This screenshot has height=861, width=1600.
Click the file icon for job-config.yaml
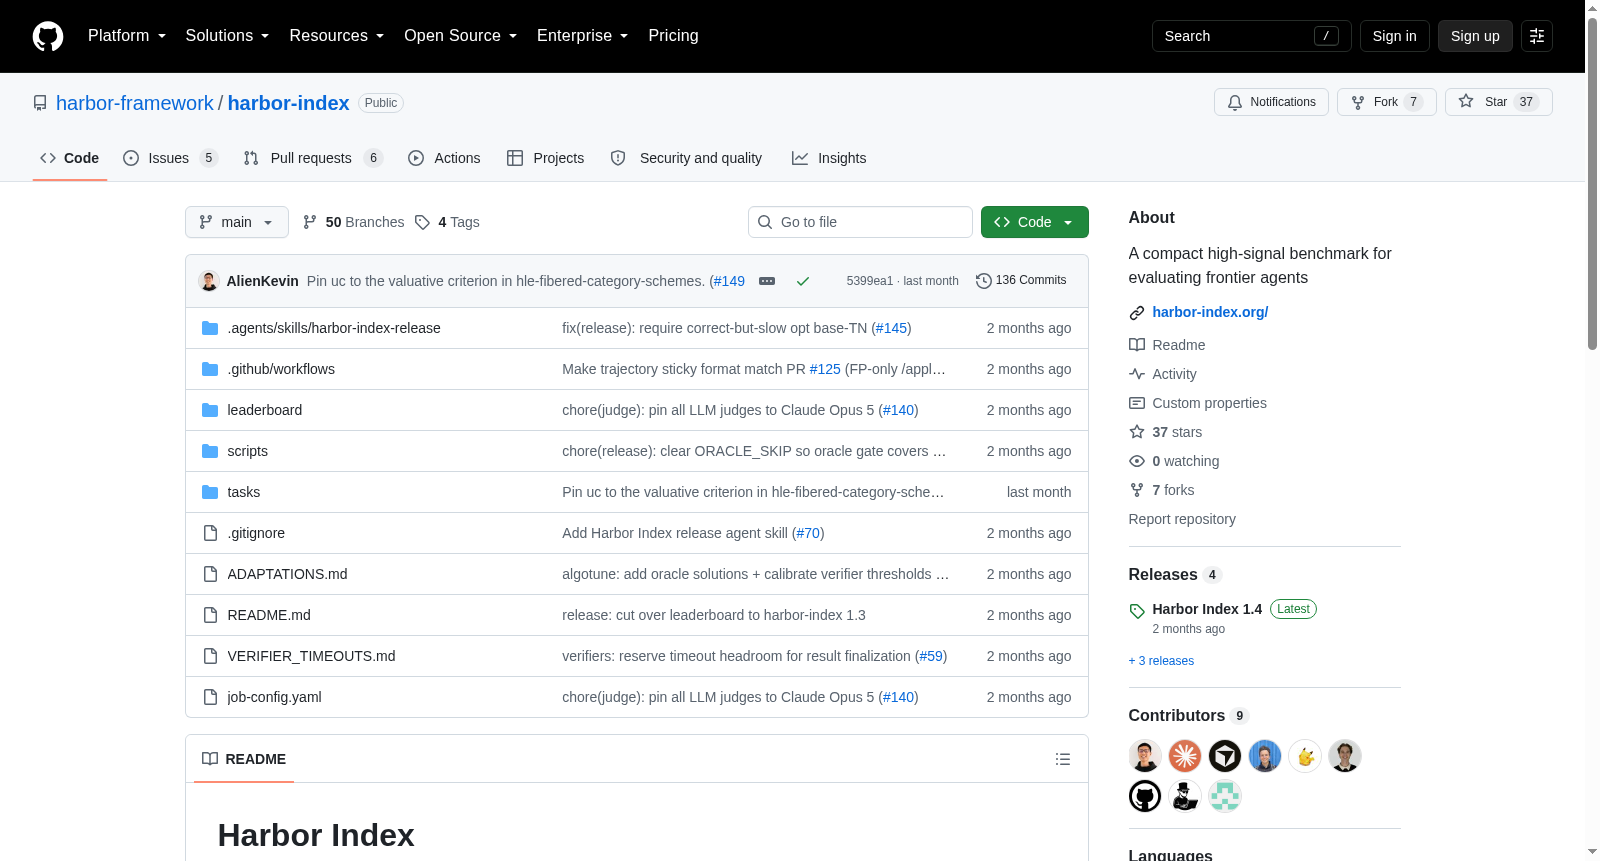[x=210, y=697]
